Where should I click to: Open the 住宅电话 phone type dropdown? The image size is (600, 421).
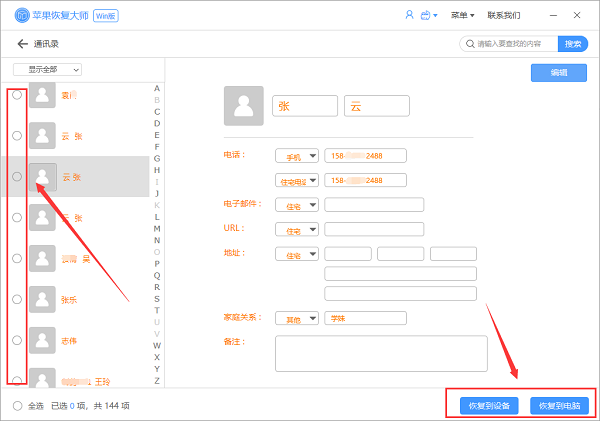point(297,180)
